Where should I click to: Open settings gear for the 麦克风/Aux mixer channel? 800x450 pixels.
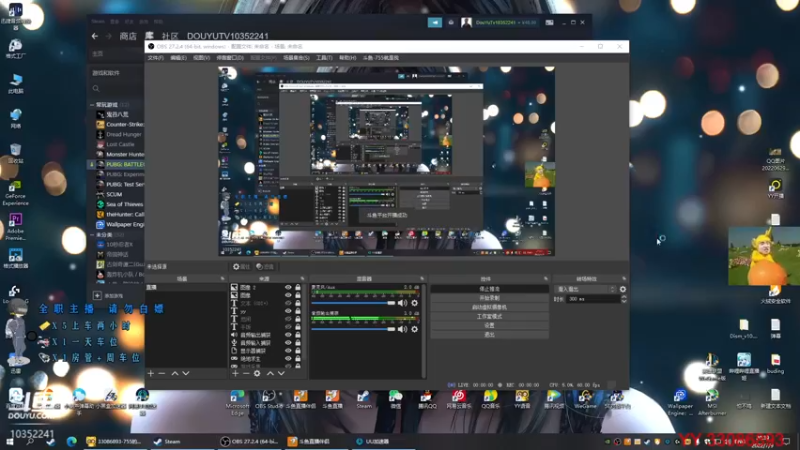pyautogui.click(x=414, y=303)
